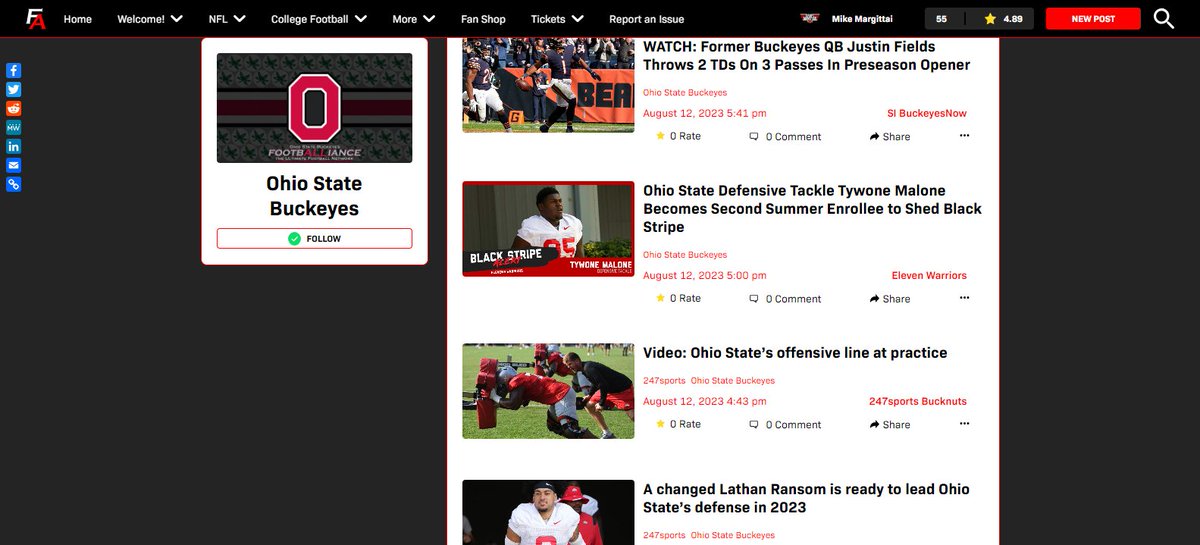
Task: Share the Tywone Malone article
Action: 890,298
